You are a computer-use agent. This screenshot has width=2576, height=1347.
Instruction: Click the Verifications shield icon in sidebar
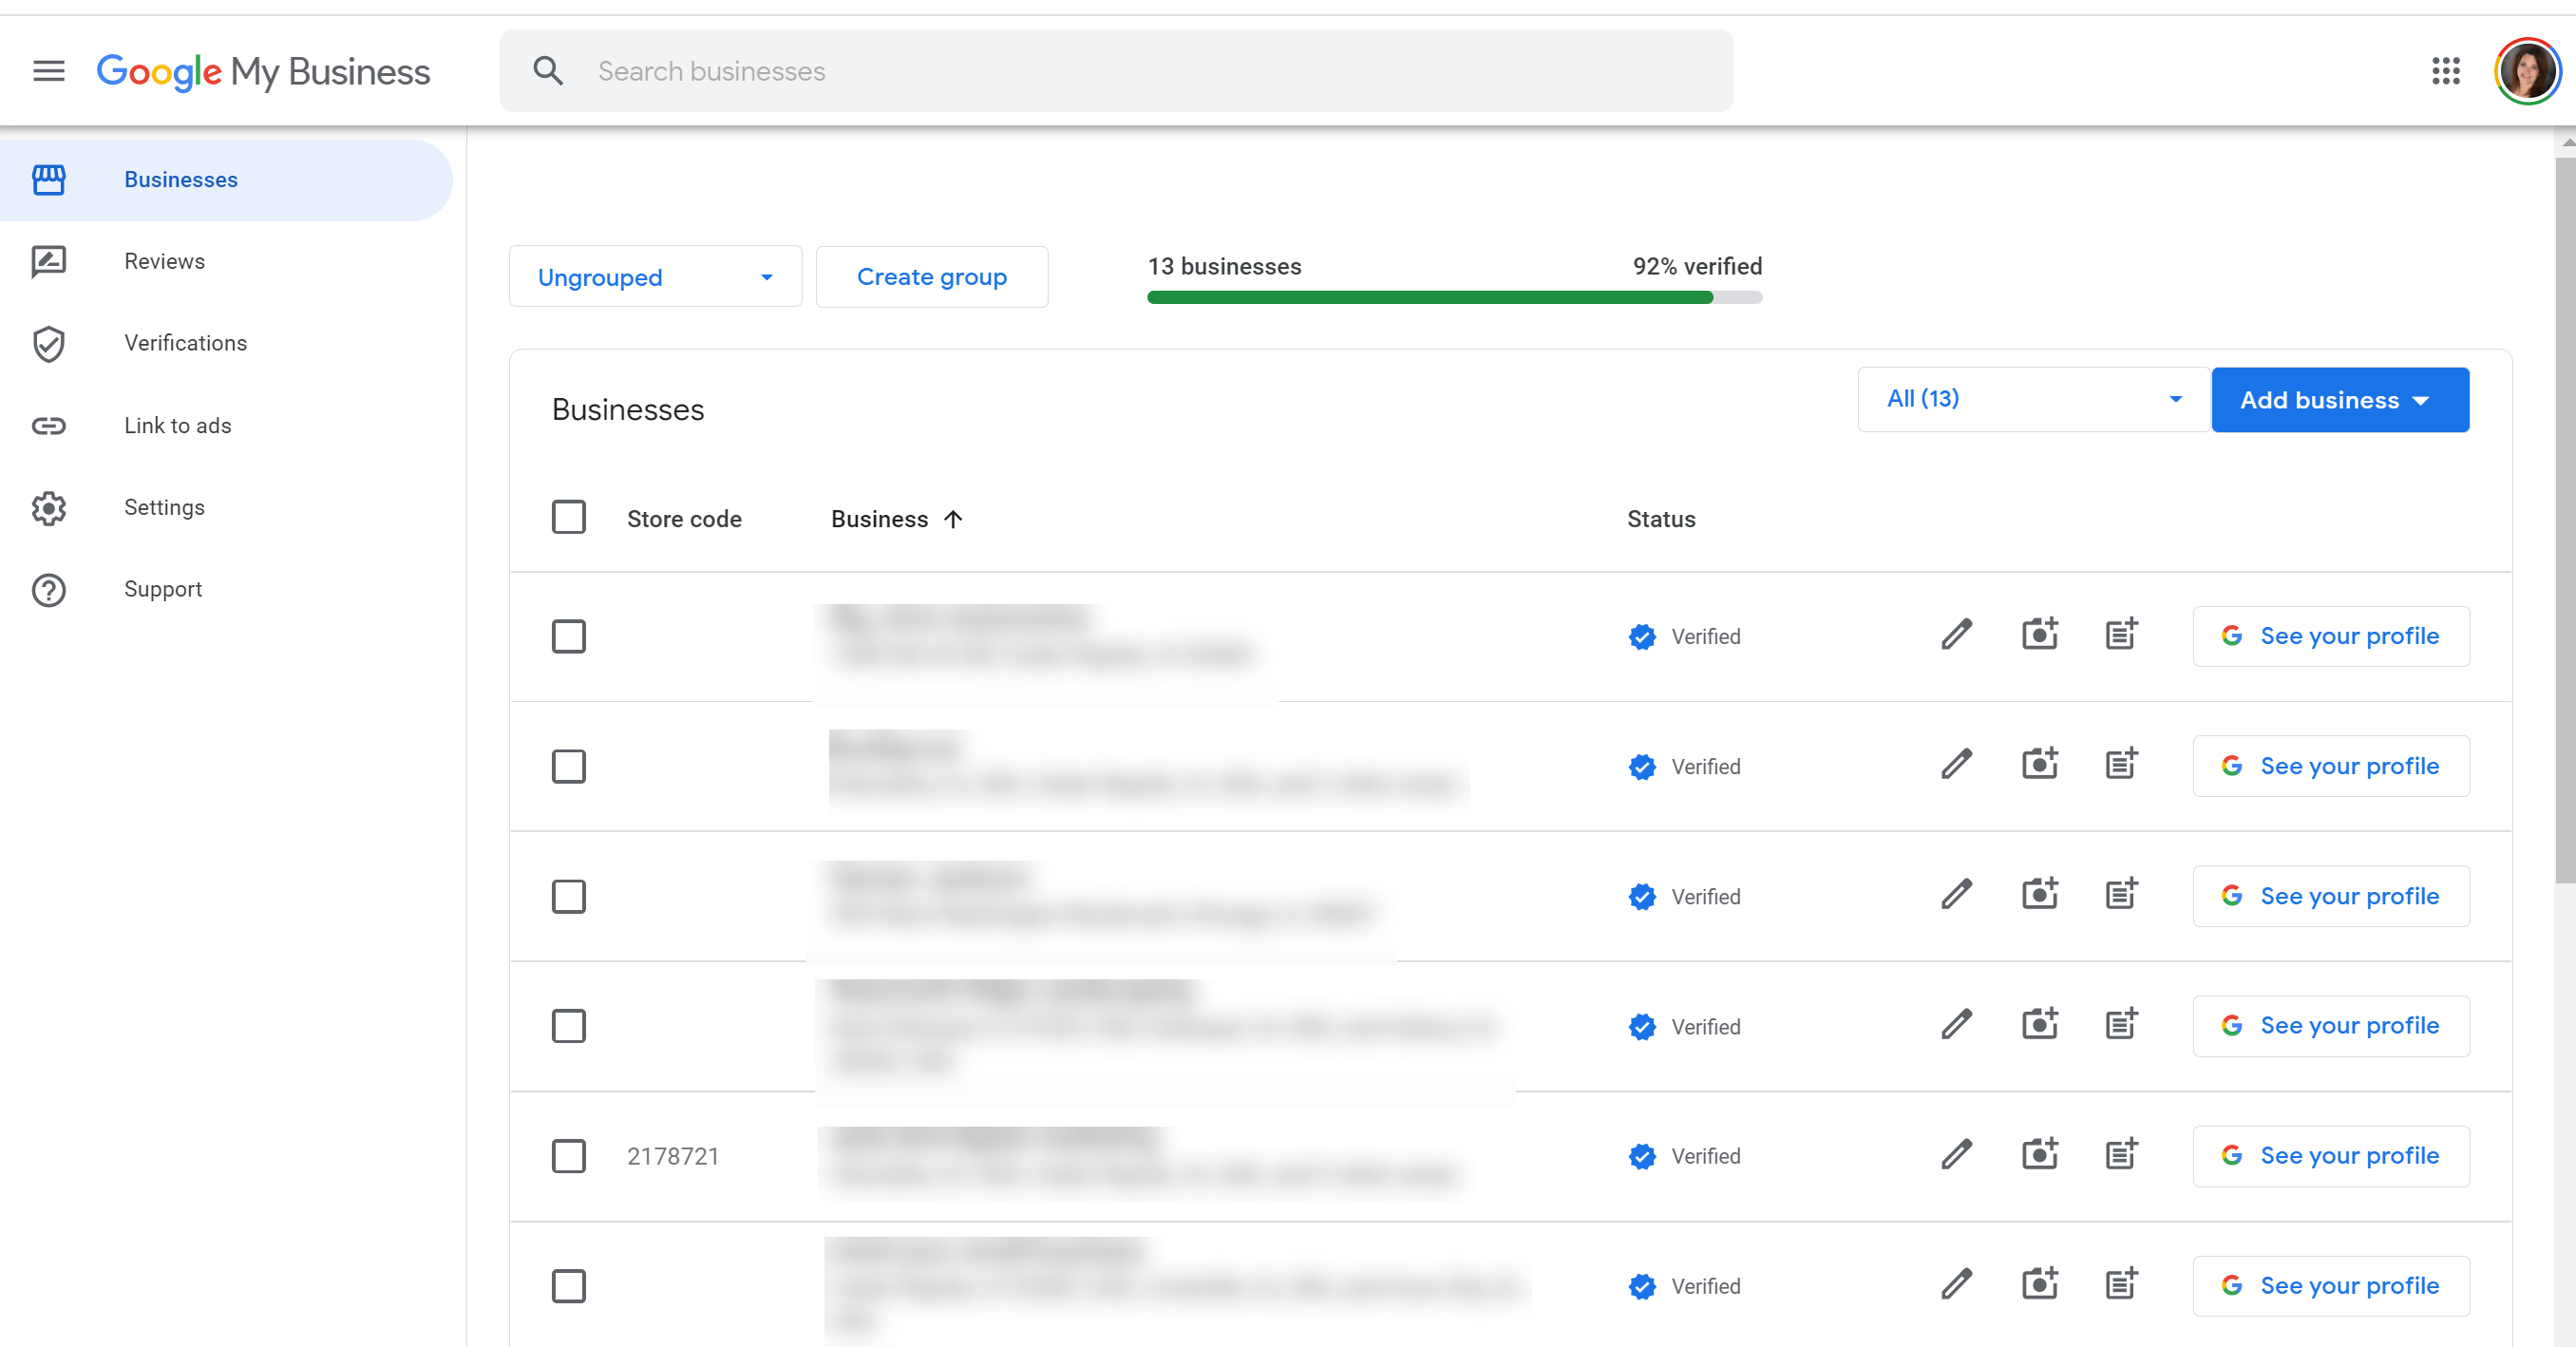[47, 342]
